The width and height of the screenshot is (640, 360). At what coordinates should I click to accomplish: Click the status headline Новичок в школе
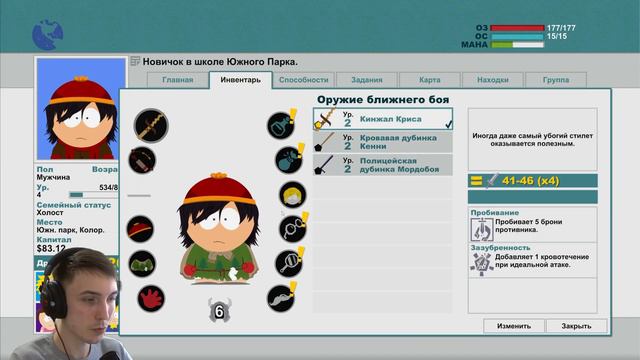[220, 62]
